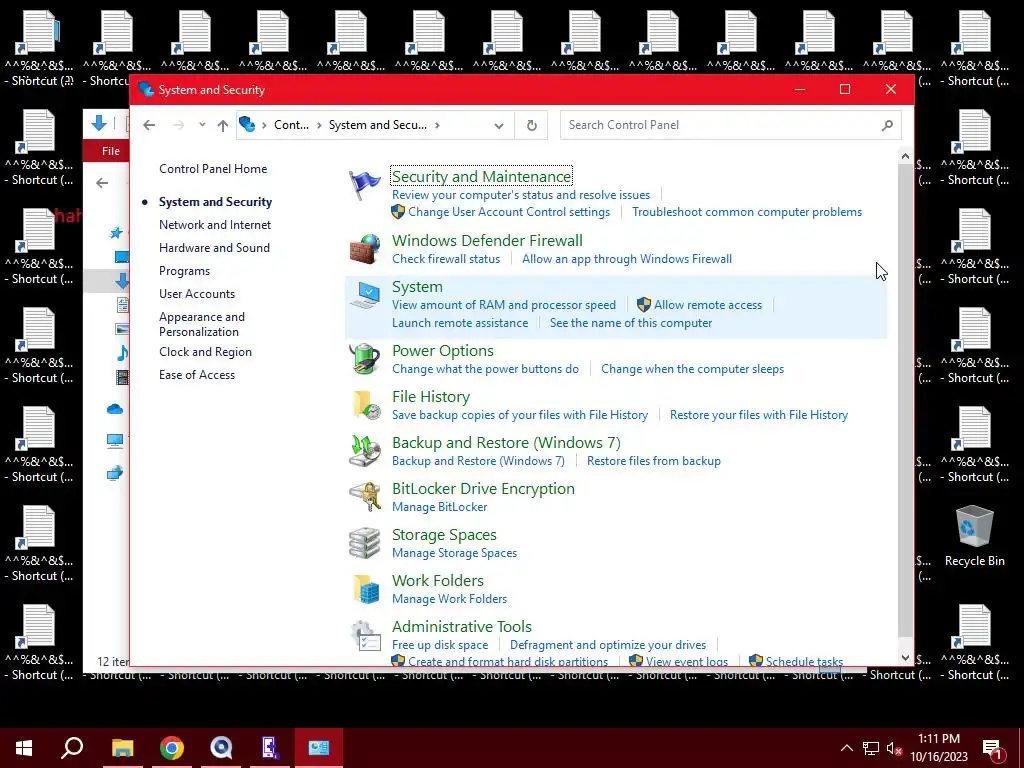Click Manage Work Folders
This screenshot has height=768, width=1024.
tap(449, 599)
